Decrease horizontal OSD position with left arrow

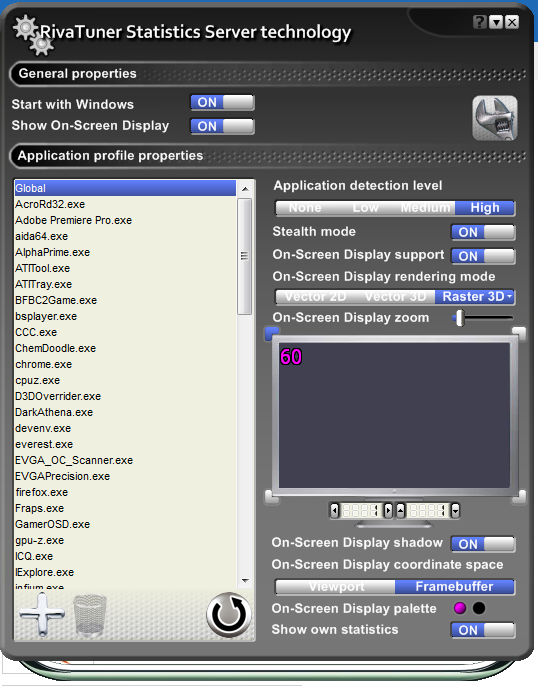pos(335,510)
